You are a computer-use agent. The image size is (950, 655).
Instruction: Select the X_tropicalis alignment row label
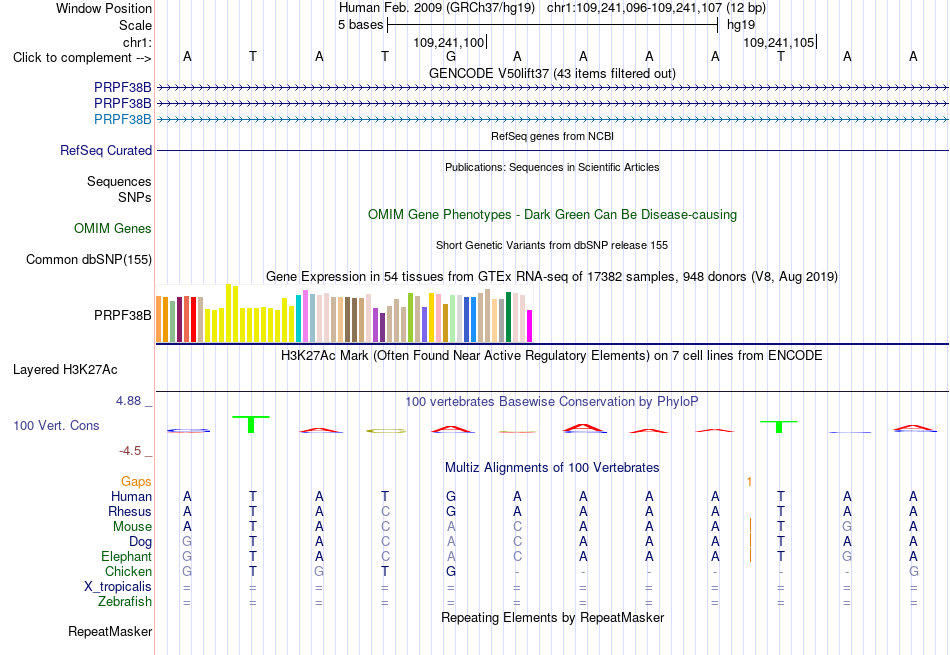[x=118, y=587]
